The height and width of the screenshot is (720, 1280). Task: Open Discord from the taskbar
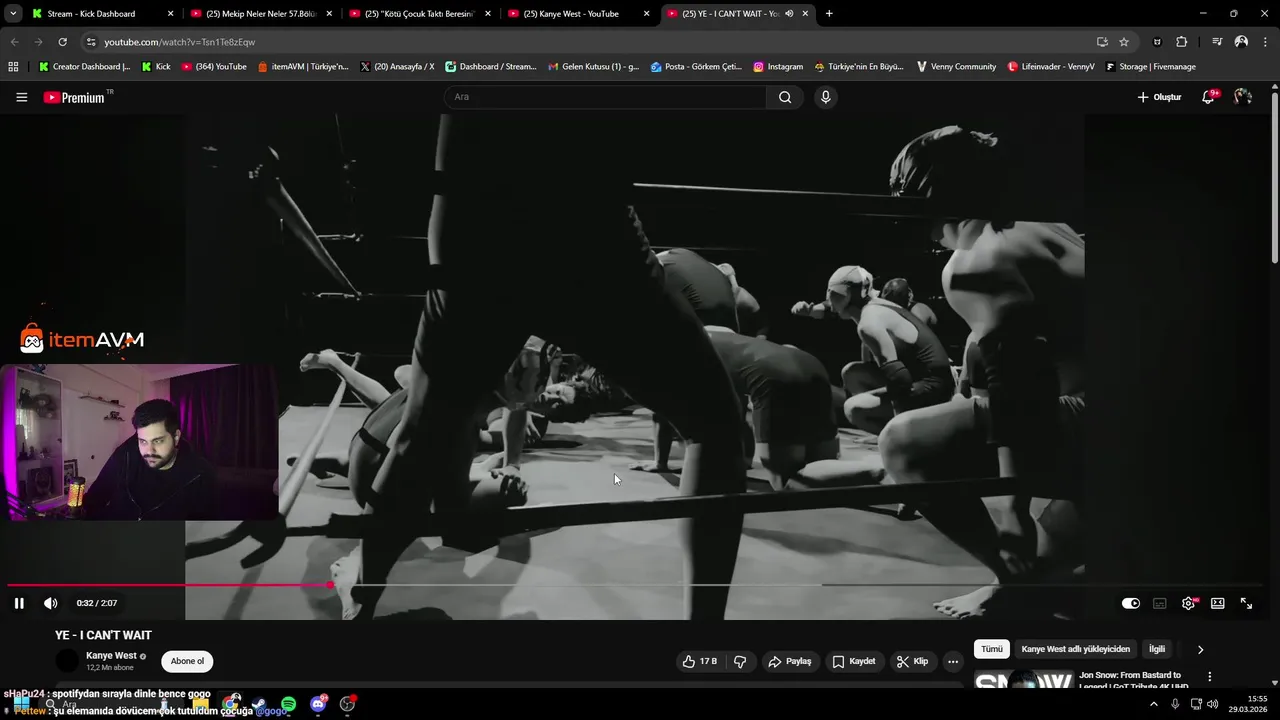click(x=318, y=704)
